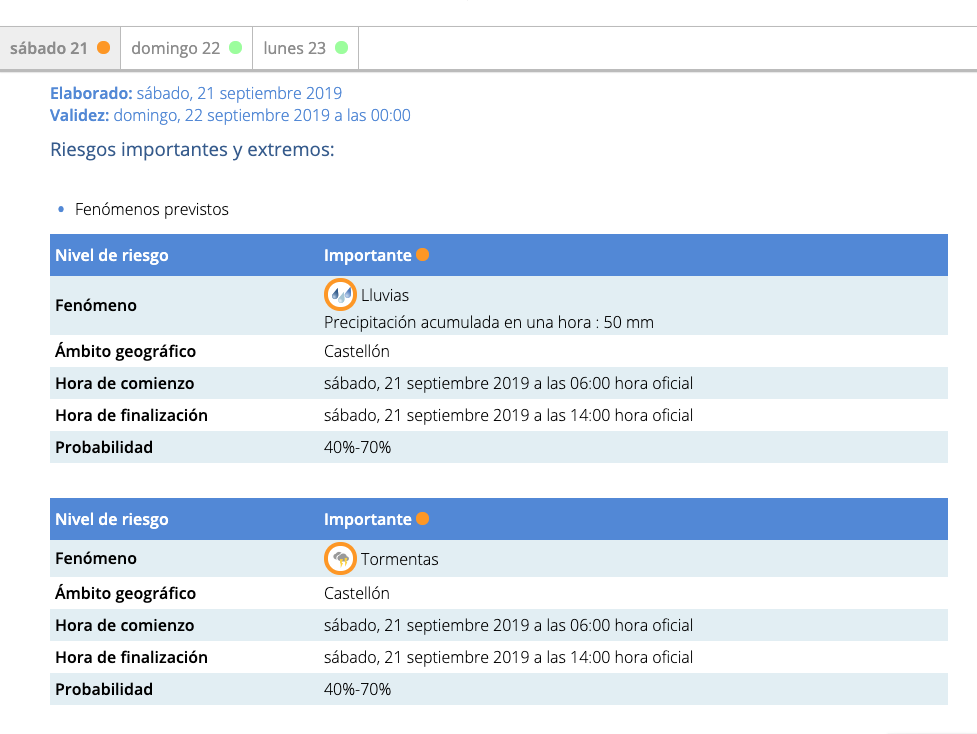Click the Validez date line

[230, 115]
